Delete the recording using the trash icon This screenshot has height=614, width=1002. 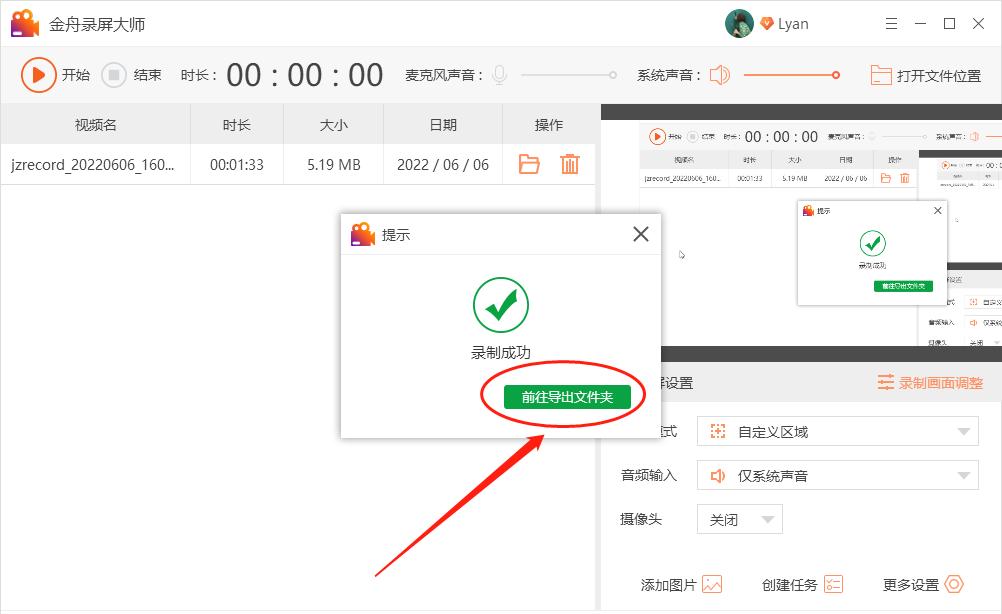tap(570, 165)
